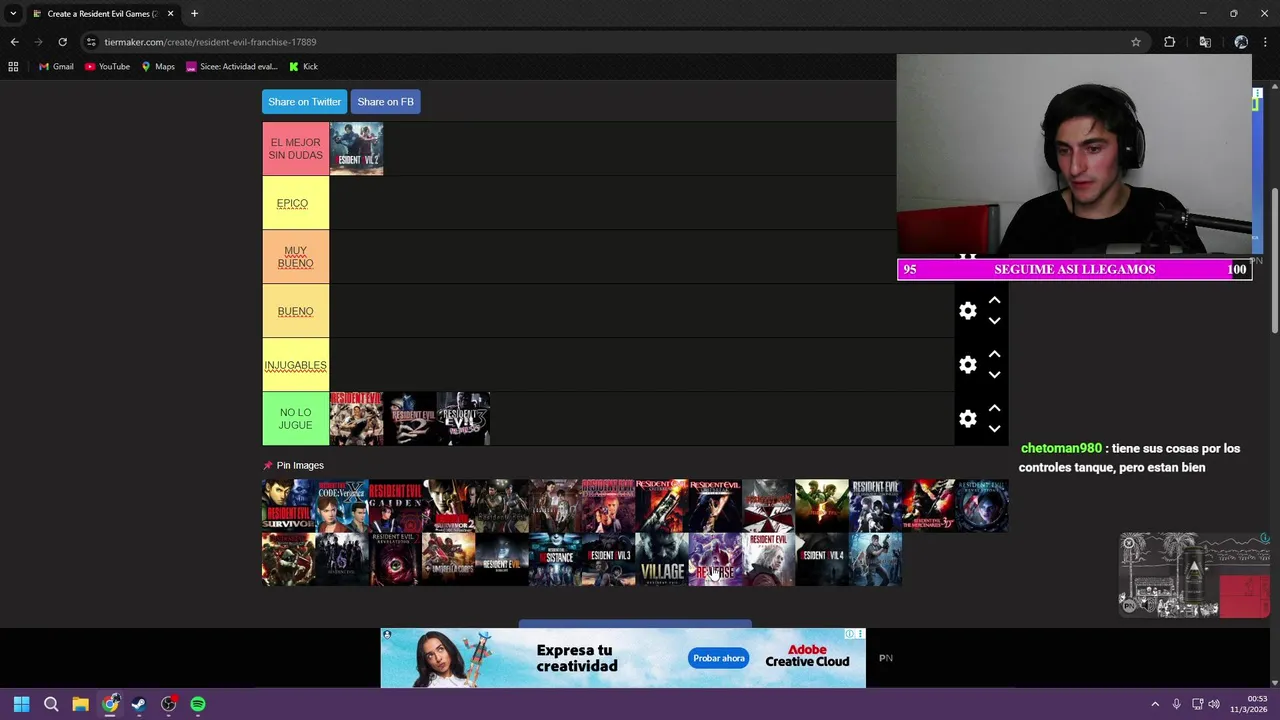Click Pin Images label
Viewport: 1280px width, 720px height.
(x=300, y=466)
